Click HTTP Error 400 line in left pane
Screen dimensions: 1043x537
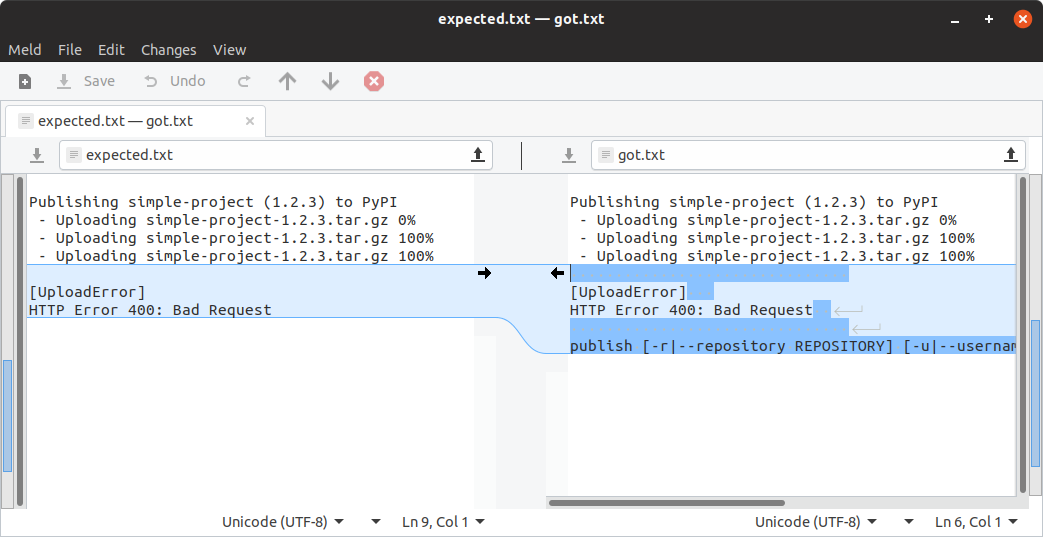coord(150,310)
